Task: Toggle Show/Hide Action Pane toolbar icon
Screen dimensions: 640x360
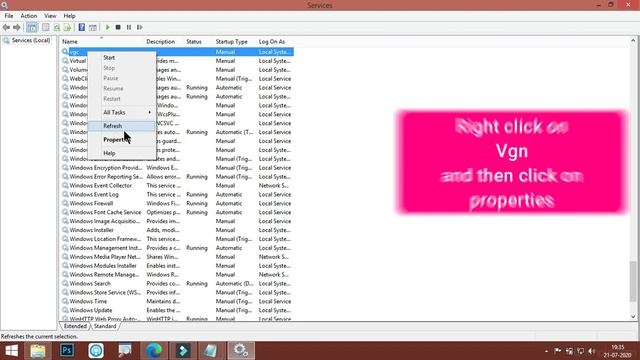Action: coord(93,27)
